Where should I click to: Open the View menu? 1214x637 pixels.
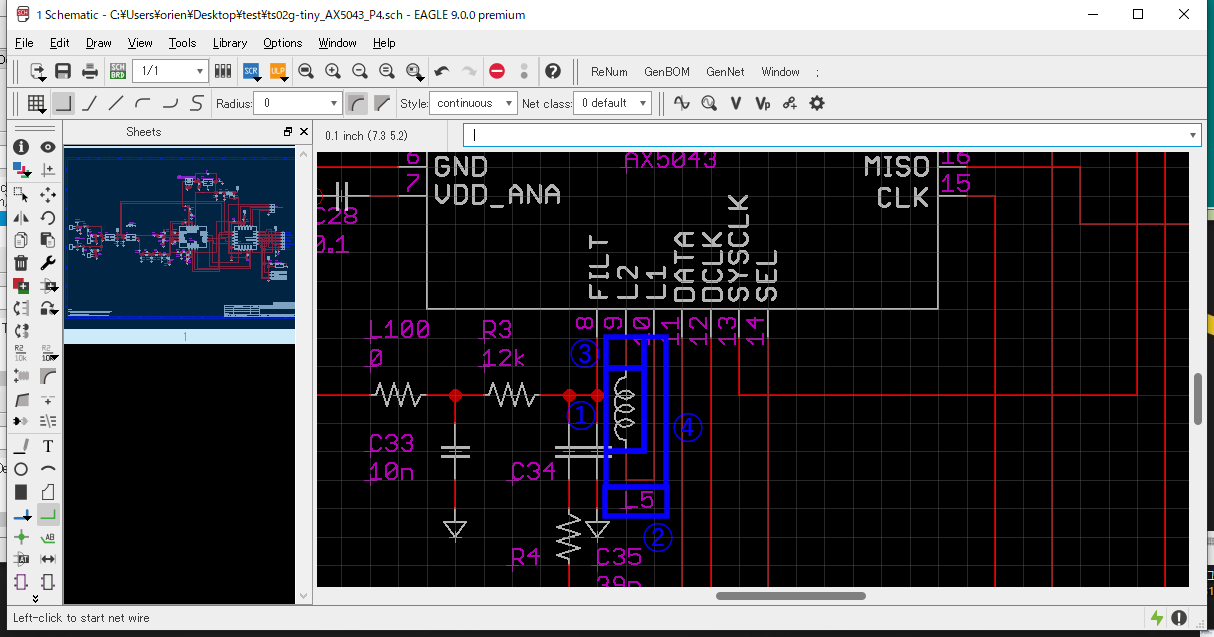140,43
